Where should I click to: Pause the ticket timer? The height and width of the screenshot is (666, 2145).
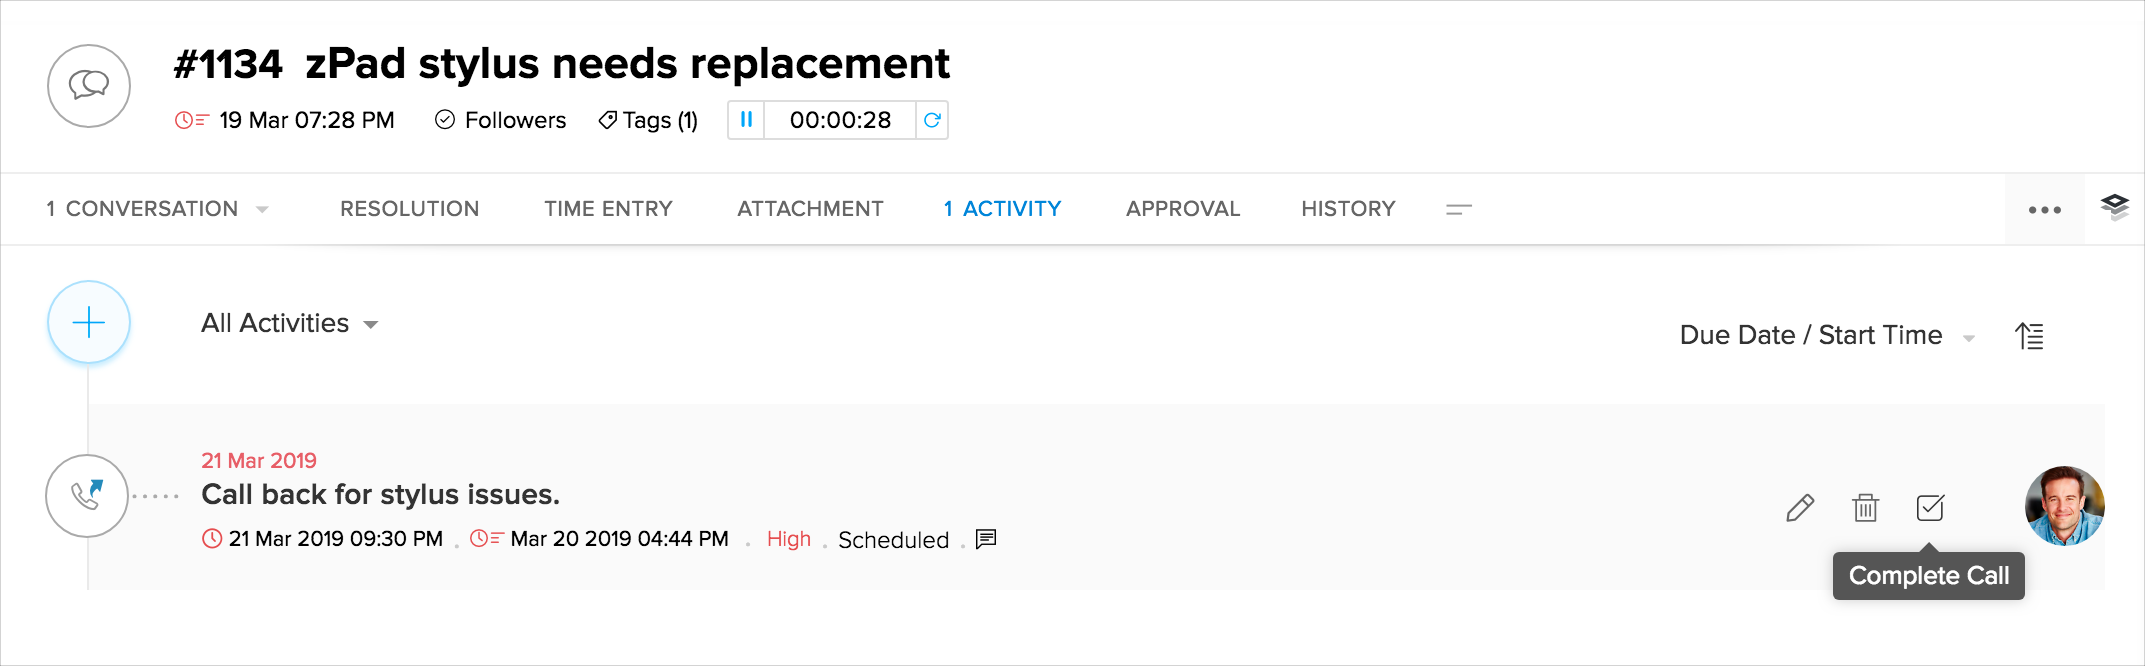(x=746, y=120)
